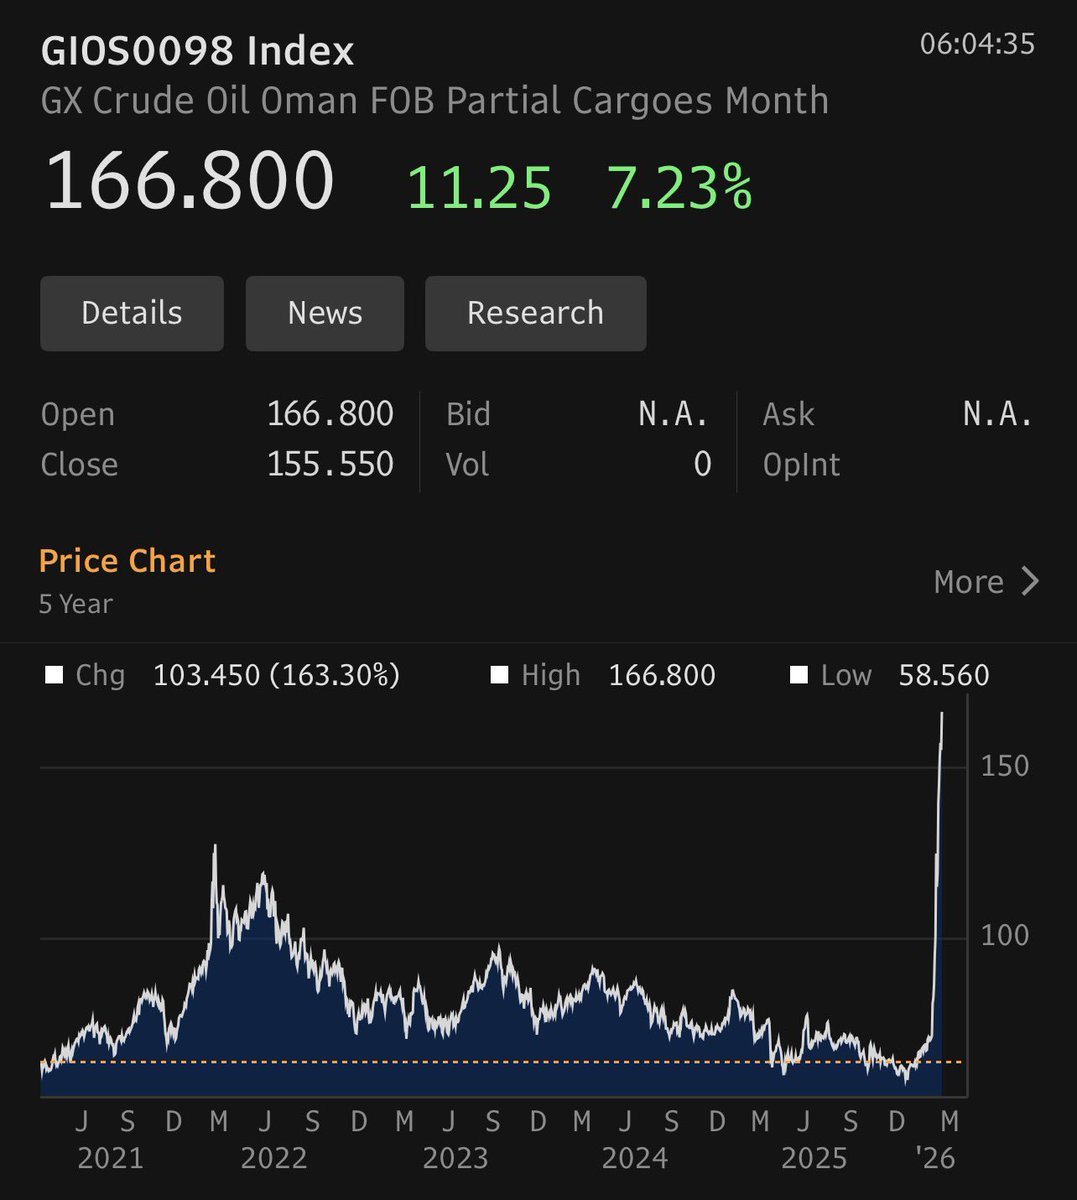Click the percent change 7.23%
Viewport: 1077px width, 1200px height.
click(679, 188)
